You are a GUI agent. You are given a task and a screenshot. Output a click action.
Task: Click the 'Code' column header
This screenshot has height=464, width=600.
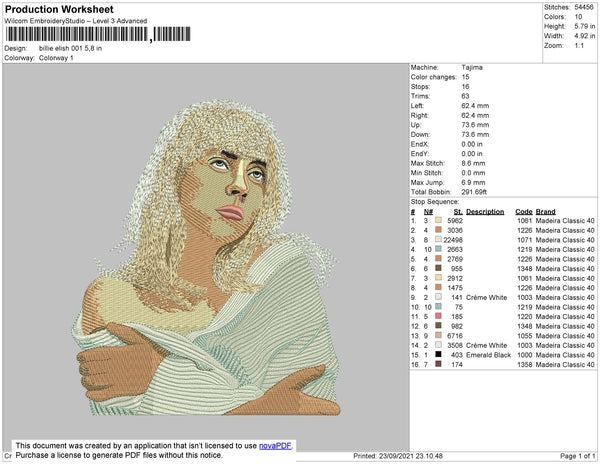point(524,212)
